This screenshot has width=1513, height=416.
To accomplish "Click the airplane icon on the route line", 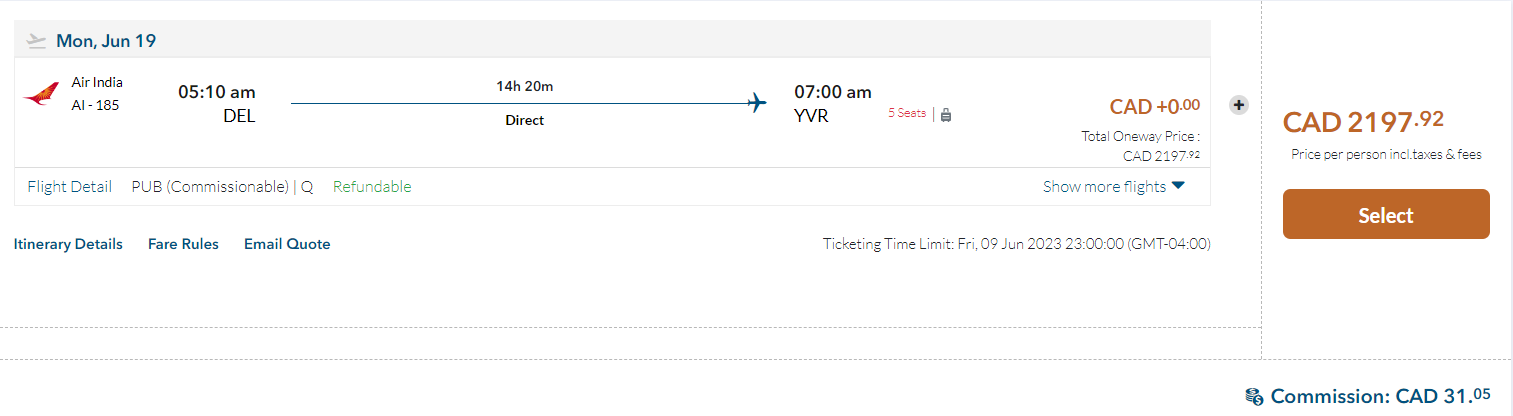I will 757,102.
